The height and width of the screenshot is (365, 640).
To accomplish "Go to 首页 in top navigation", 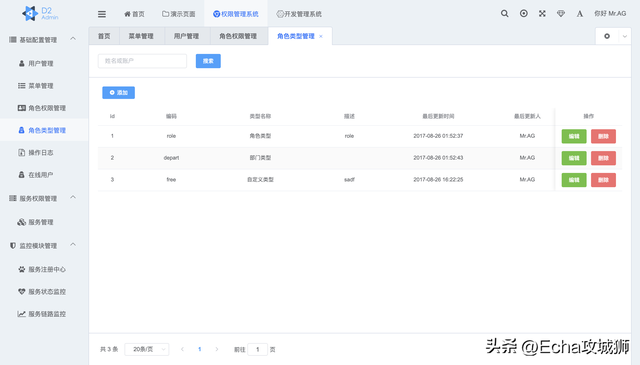I will 134,14.
